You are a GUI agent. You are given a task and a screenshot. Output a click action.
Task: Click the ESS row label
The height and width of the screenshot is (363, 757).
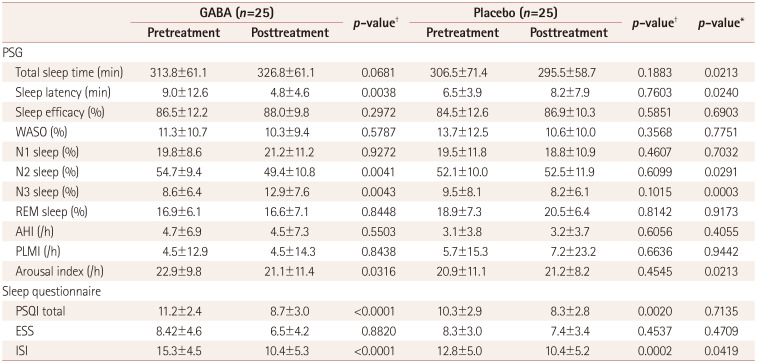23,331
